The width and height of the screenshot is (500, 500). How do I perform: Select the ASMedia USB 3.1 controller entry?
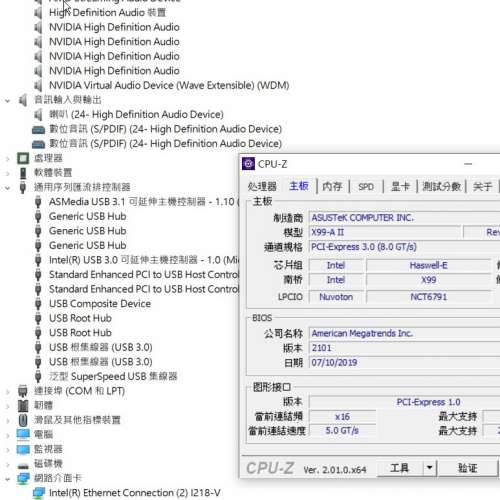tap(144, 202)
